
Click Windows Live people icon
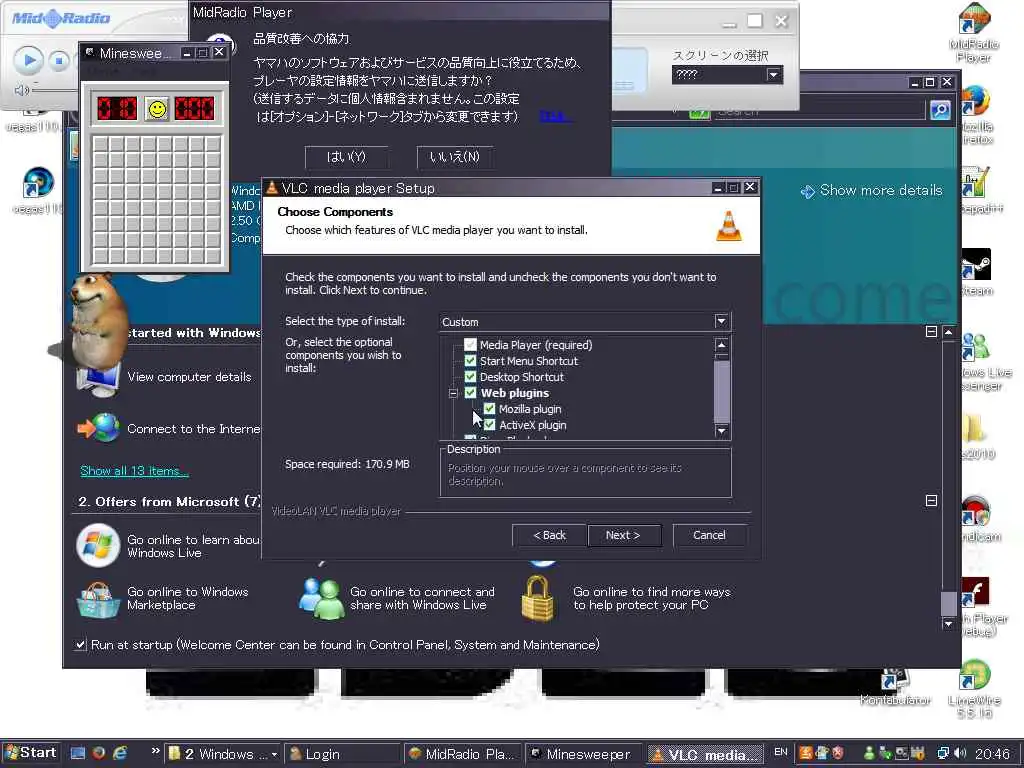point(321,599)
